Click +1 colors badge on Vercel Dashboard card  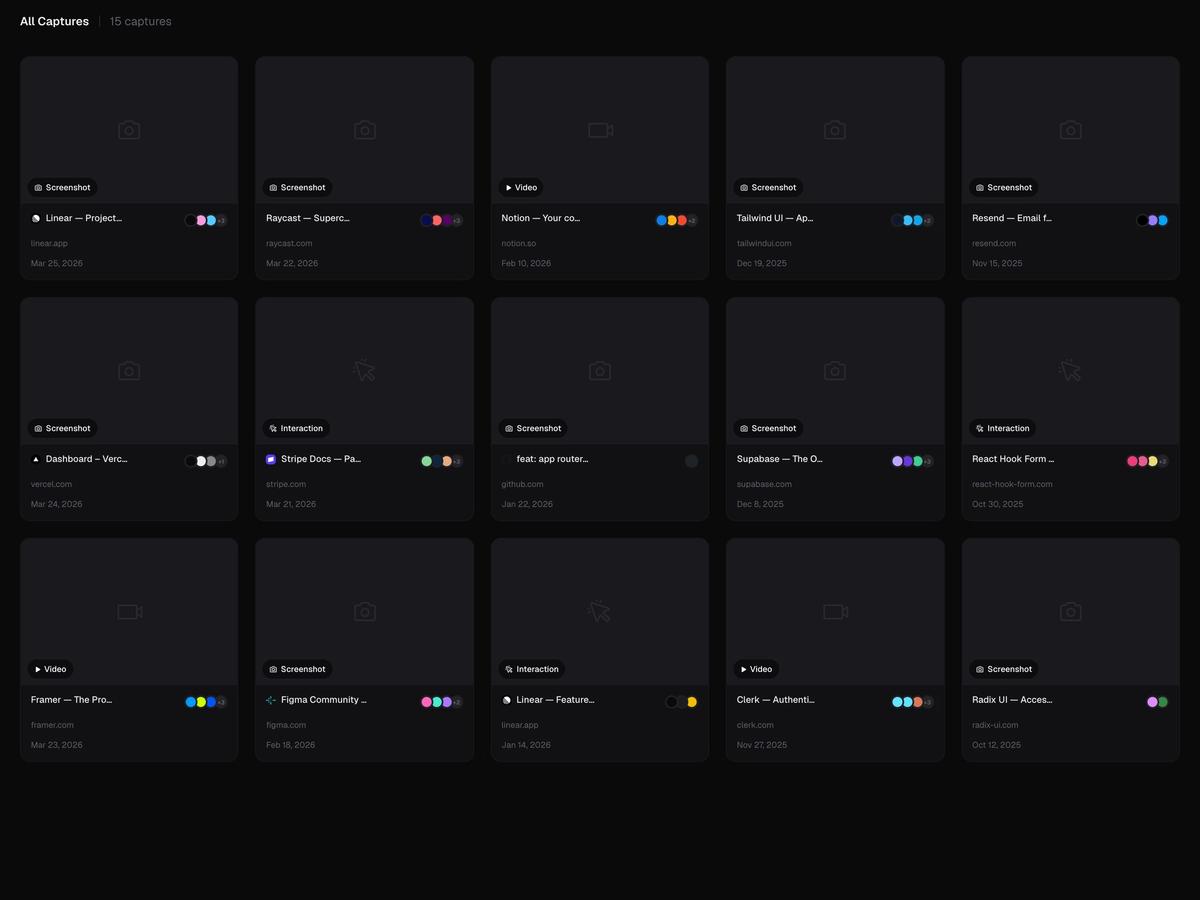(x=221, y=461)
